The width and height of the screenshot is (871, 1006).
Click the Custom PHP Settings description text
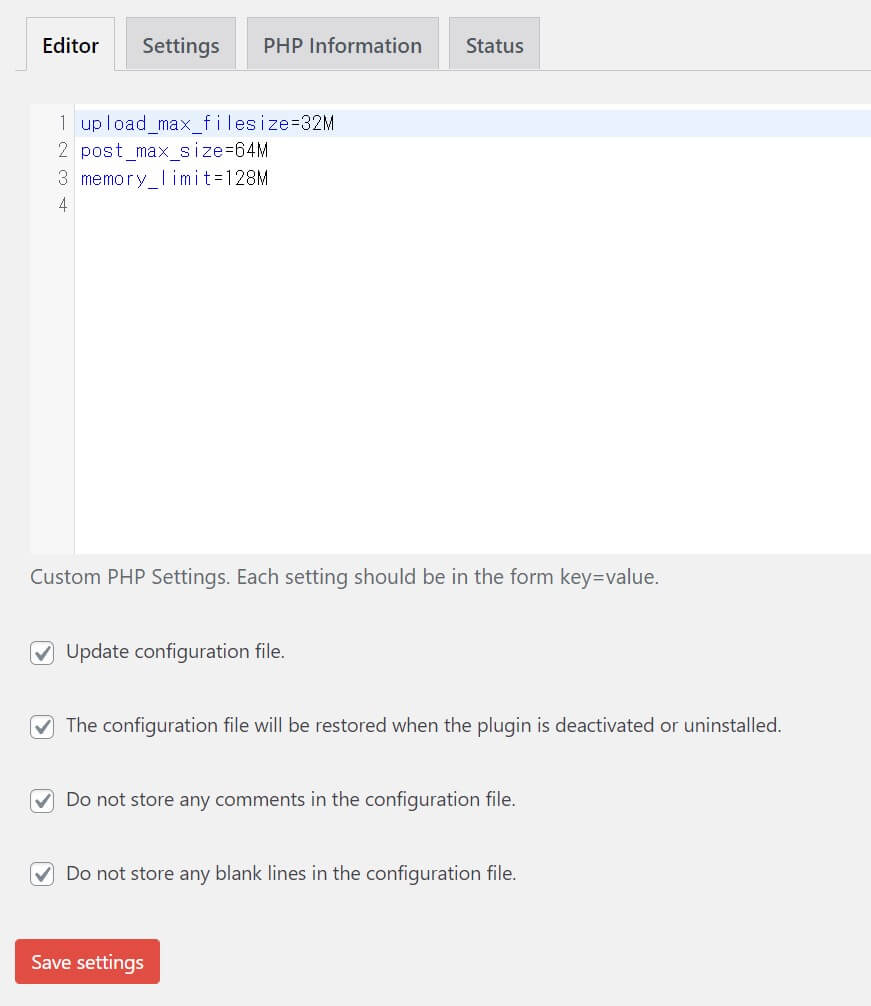[x=344, y=577]
